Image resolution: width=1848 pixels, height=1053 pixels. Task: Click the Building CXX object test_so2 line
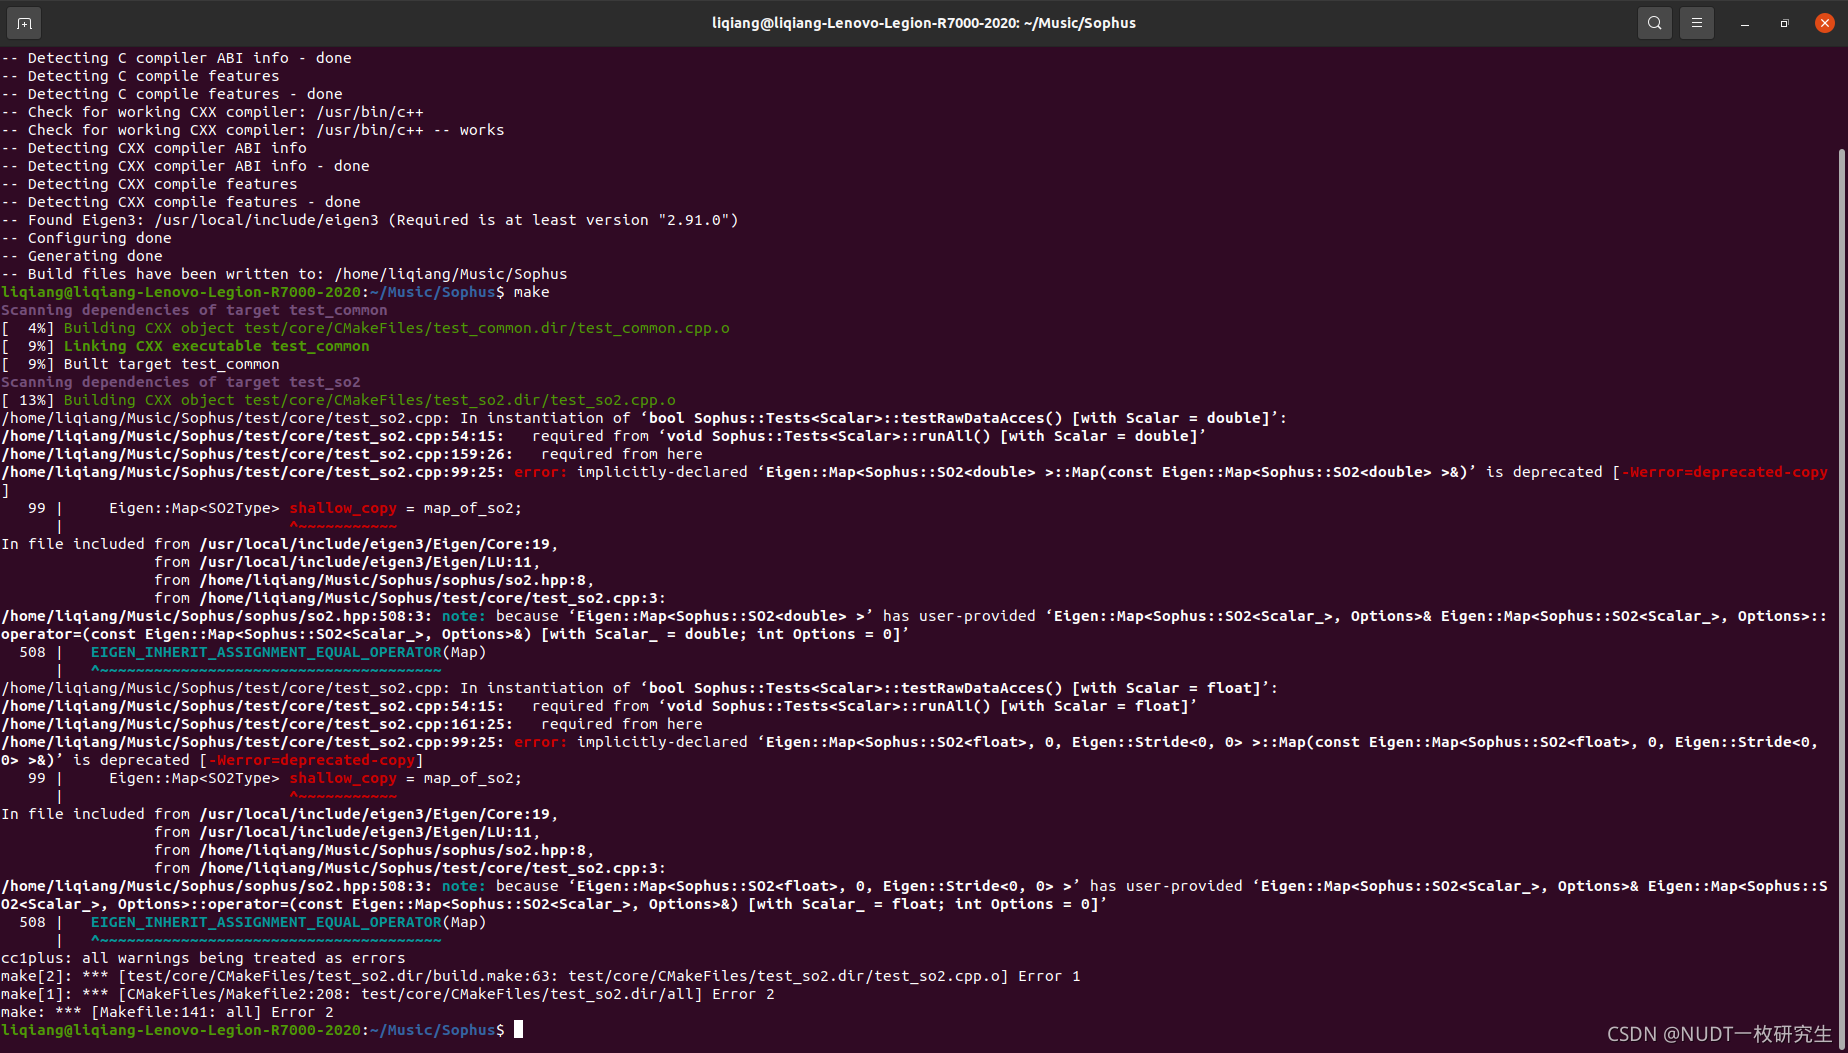tap(300, 399)
